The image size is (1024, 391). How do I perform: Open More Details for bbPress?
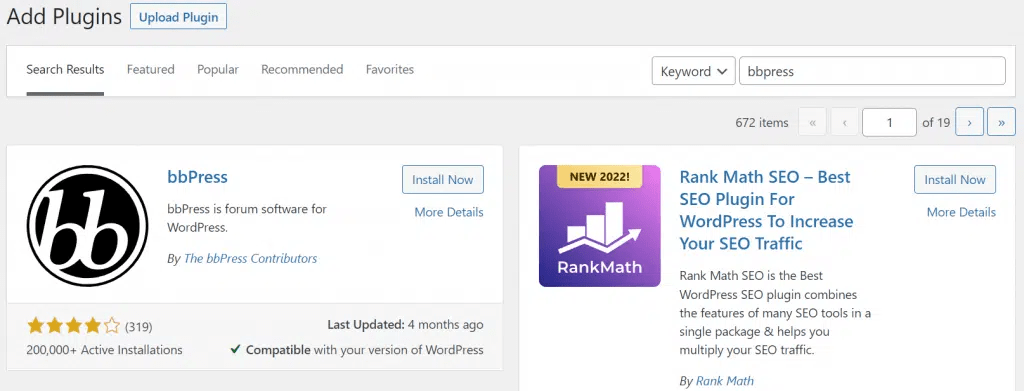coord(449,212)
